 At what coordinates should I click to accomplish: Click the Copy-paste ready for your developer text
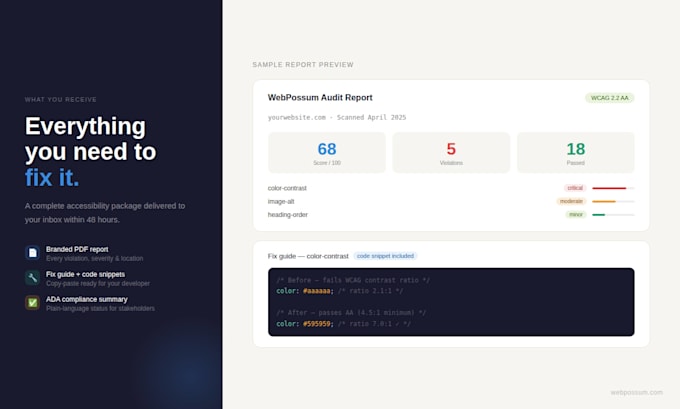98,284
